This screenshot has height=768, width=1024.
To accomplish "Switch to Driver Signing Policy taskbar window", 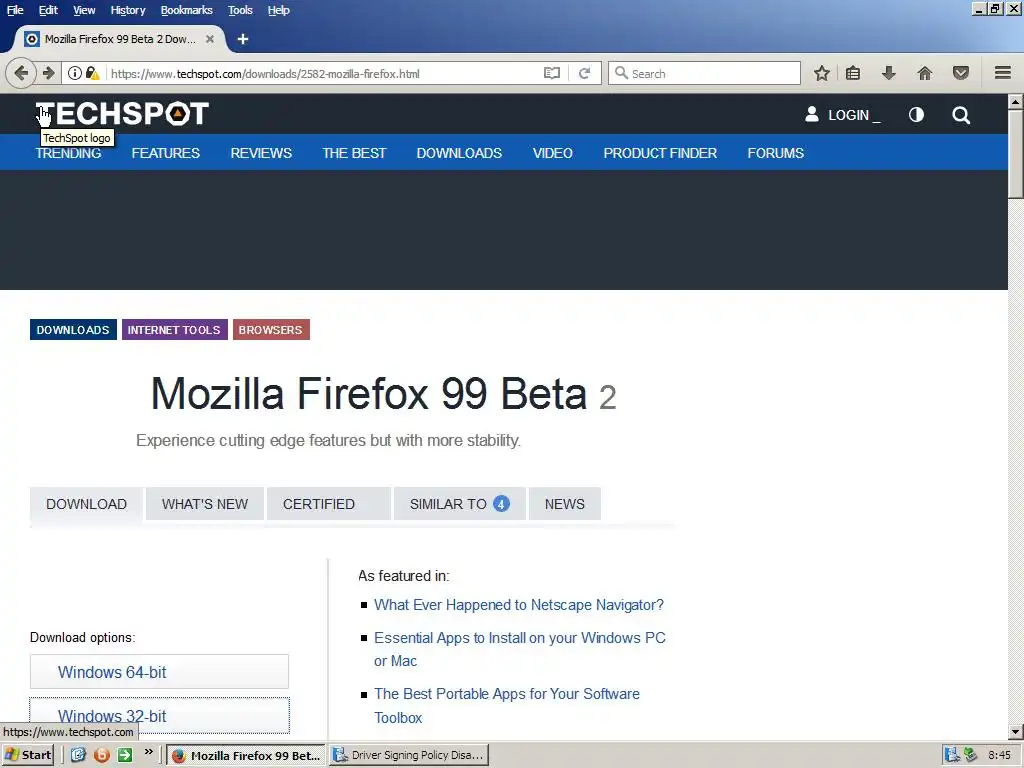I will (409, 755).
